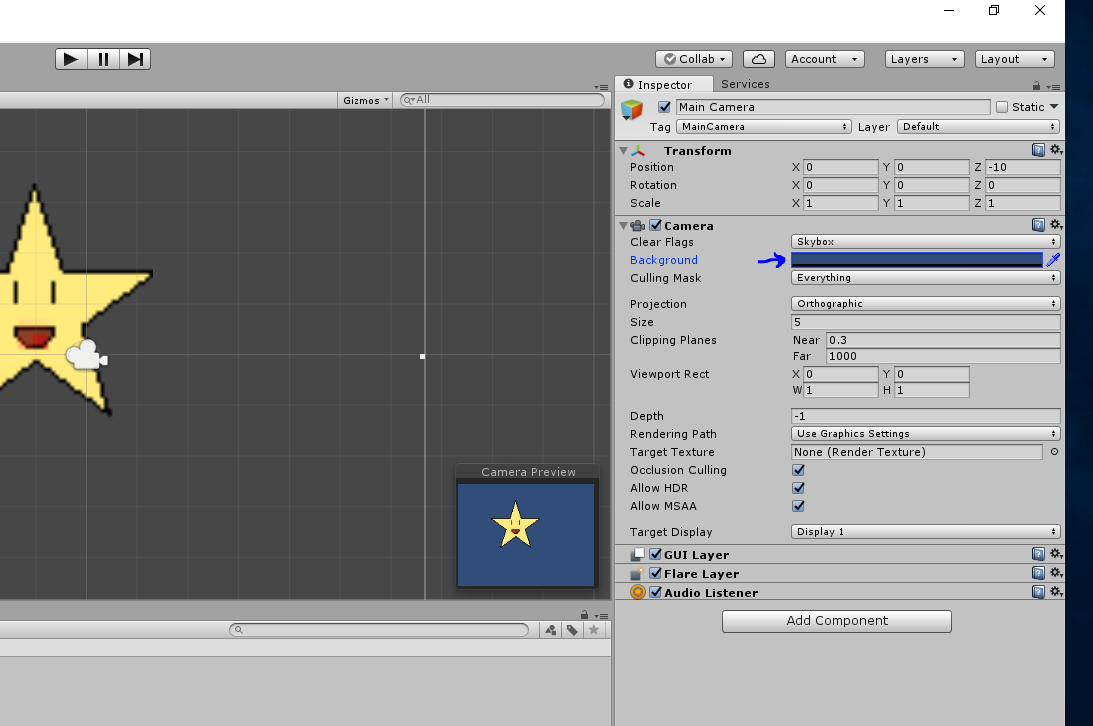Open the Gizmos dropdown in Scene view
This screenshot has height=726, width=1093.
pyautogui.click(x=365, y=100)
